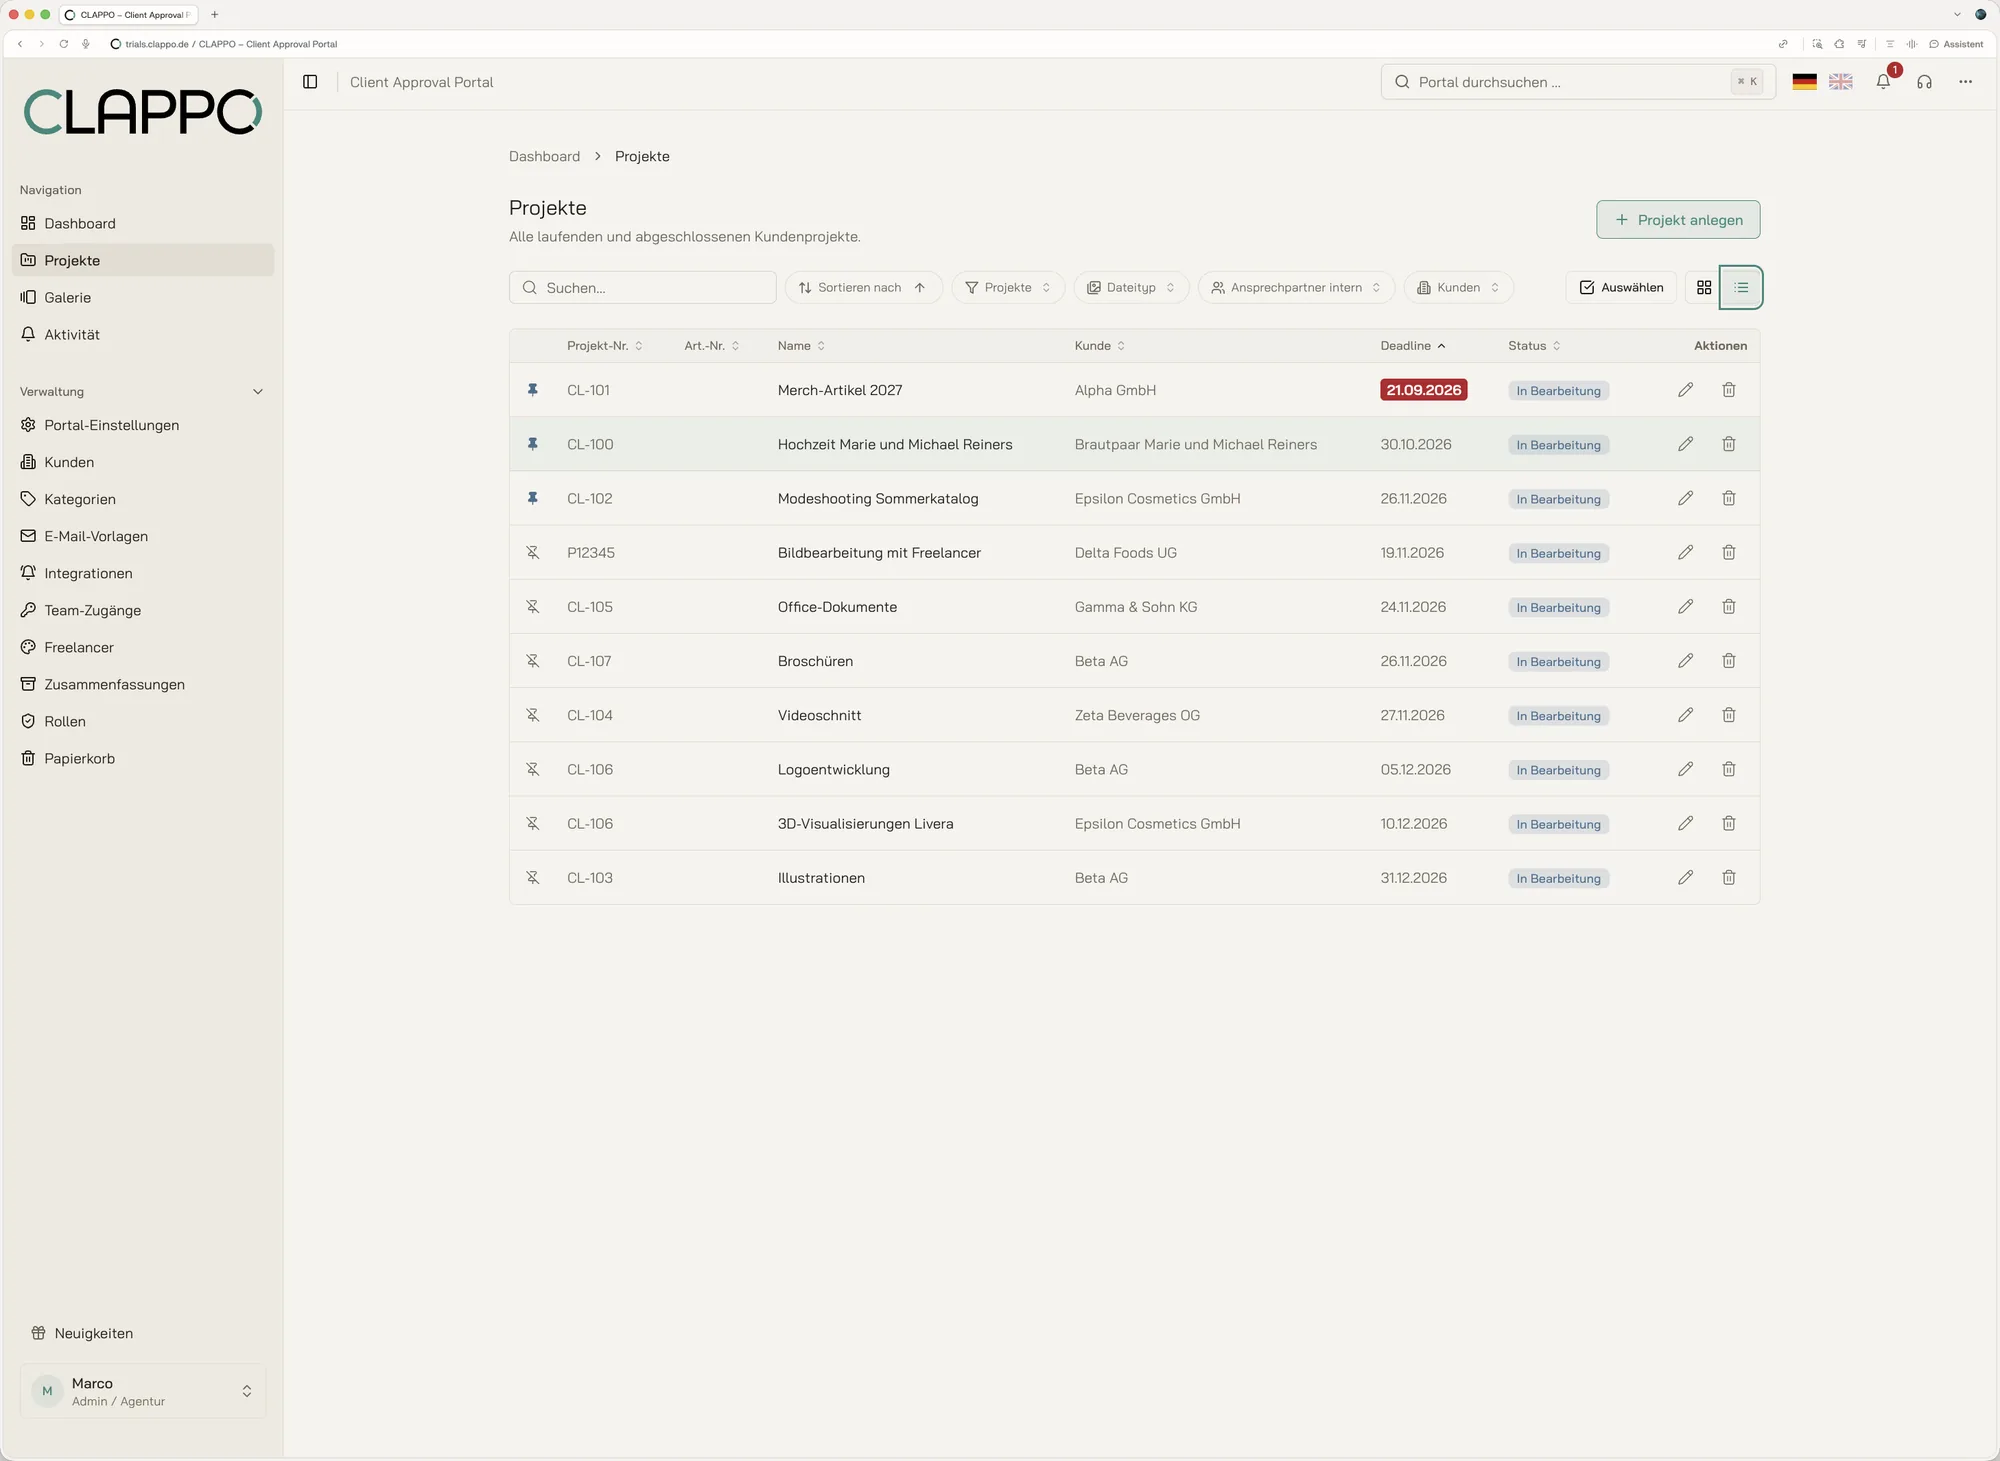Delete Office-Dokumente project
2000x1461 pixels.
[x=1728, y=607]
